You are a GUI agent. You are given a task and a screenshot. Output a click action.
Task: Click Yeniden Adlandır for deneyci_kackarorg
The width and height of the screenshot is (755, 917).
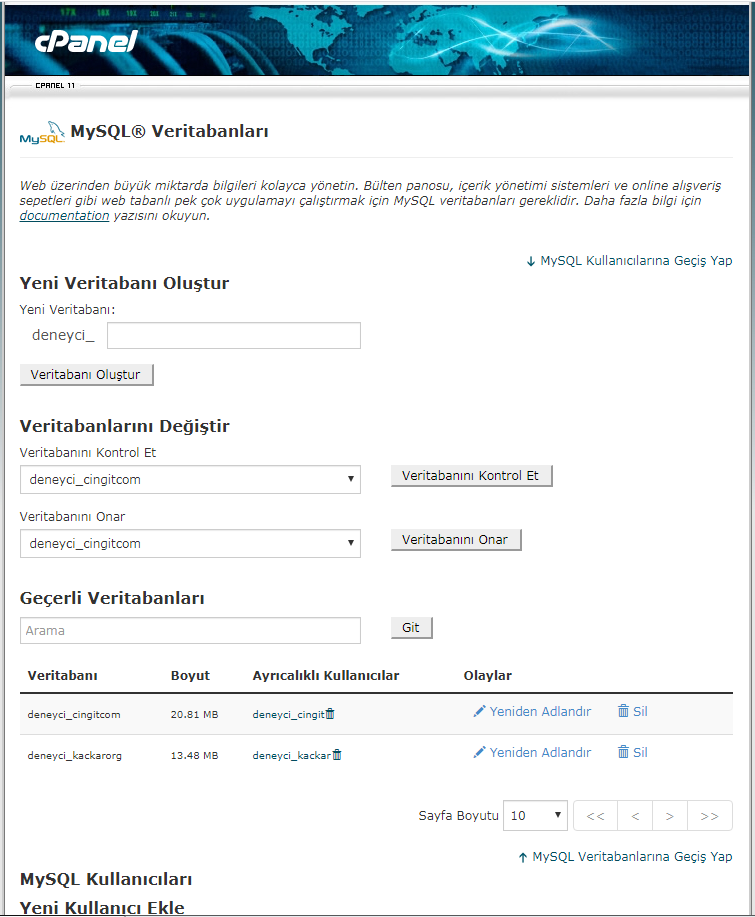(x=540, y=753)
